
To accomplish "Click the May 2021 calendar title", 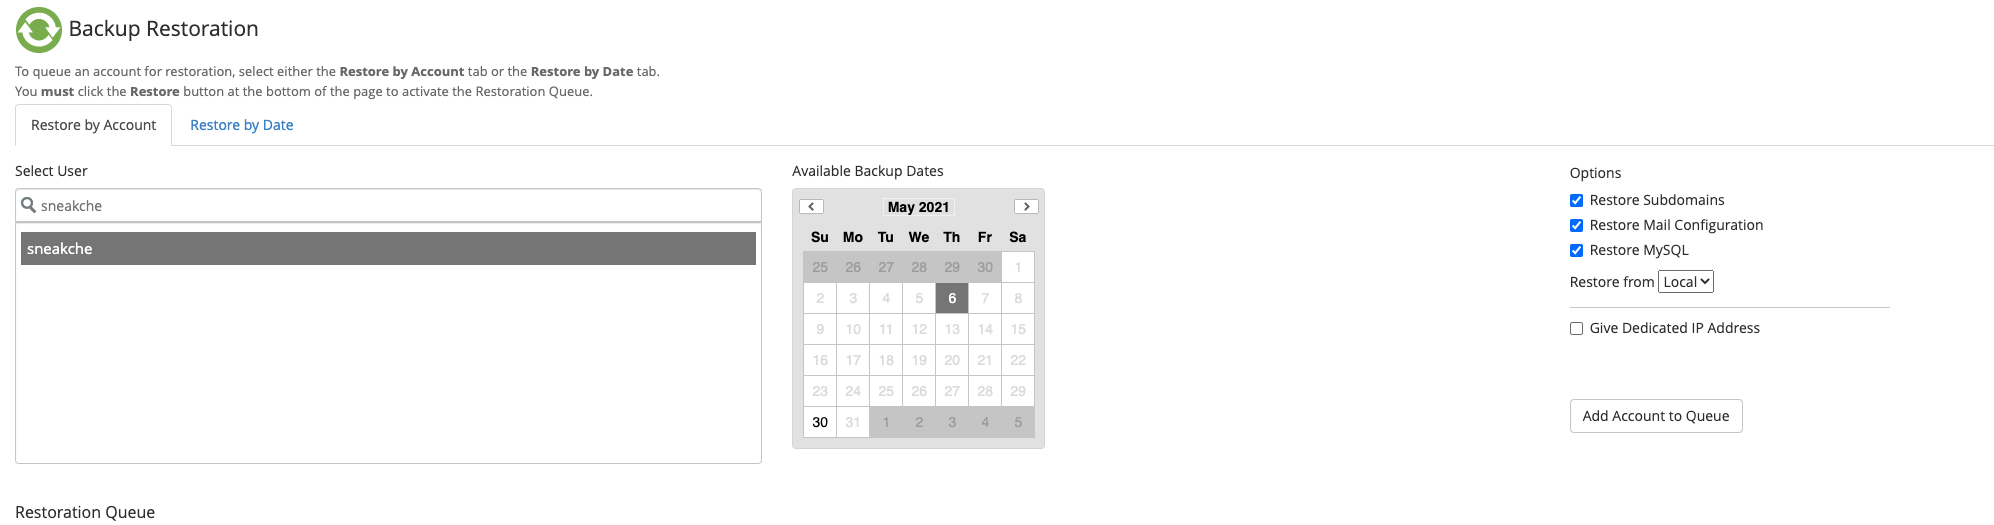I will pos(918,207).
